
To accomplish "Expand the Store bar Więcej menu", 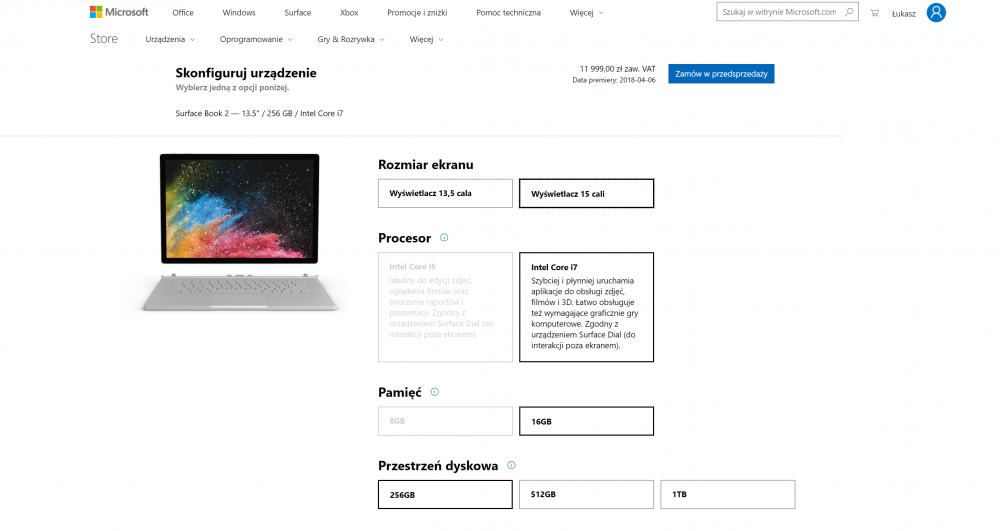I will click(x=426, y=40).
